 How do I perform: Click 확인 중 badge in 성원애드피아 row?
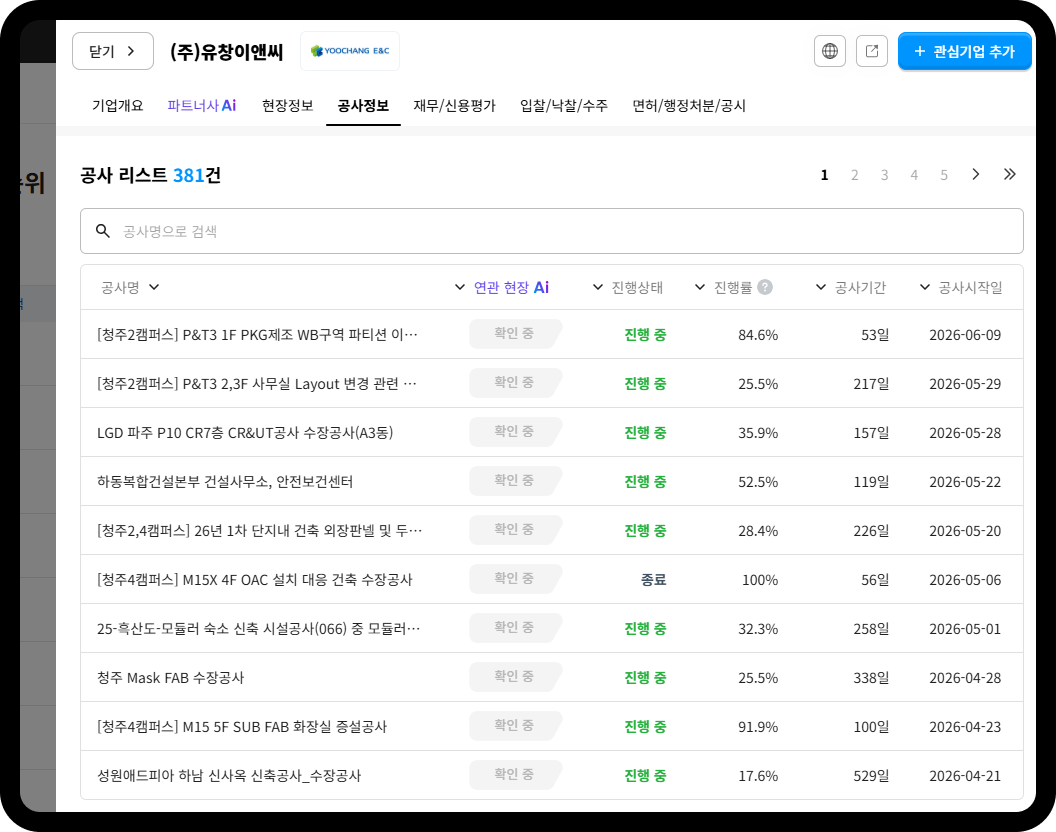pos(515,775)
